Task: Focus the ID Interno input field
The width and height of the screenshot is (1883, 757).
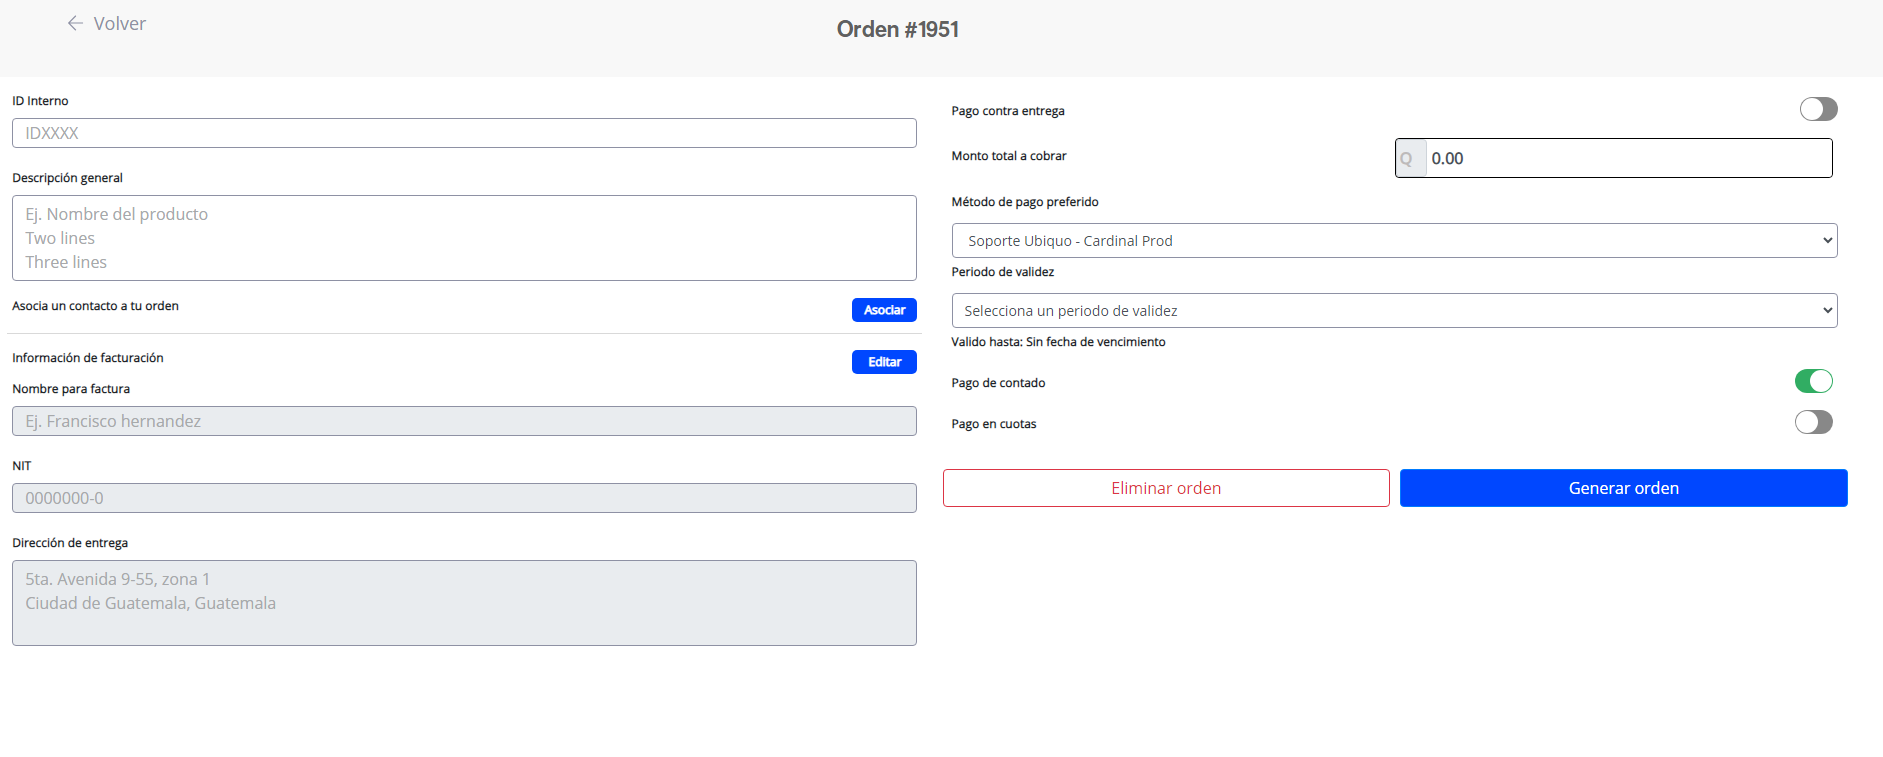Action: 464,133
